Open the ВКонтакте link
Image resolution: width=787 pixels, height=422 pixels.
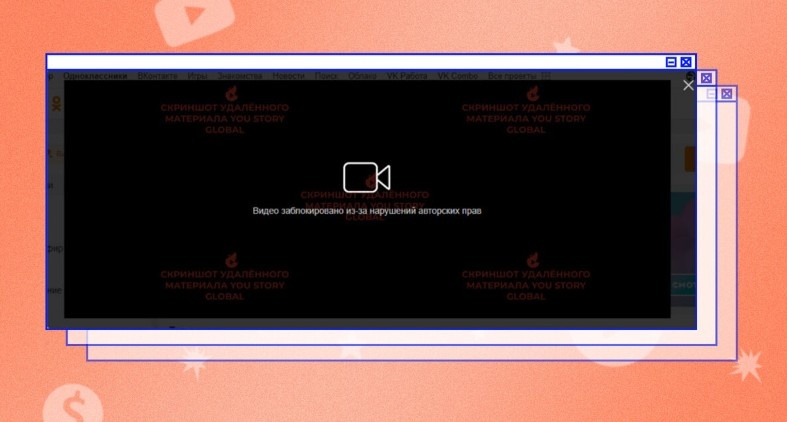point(158,76)
